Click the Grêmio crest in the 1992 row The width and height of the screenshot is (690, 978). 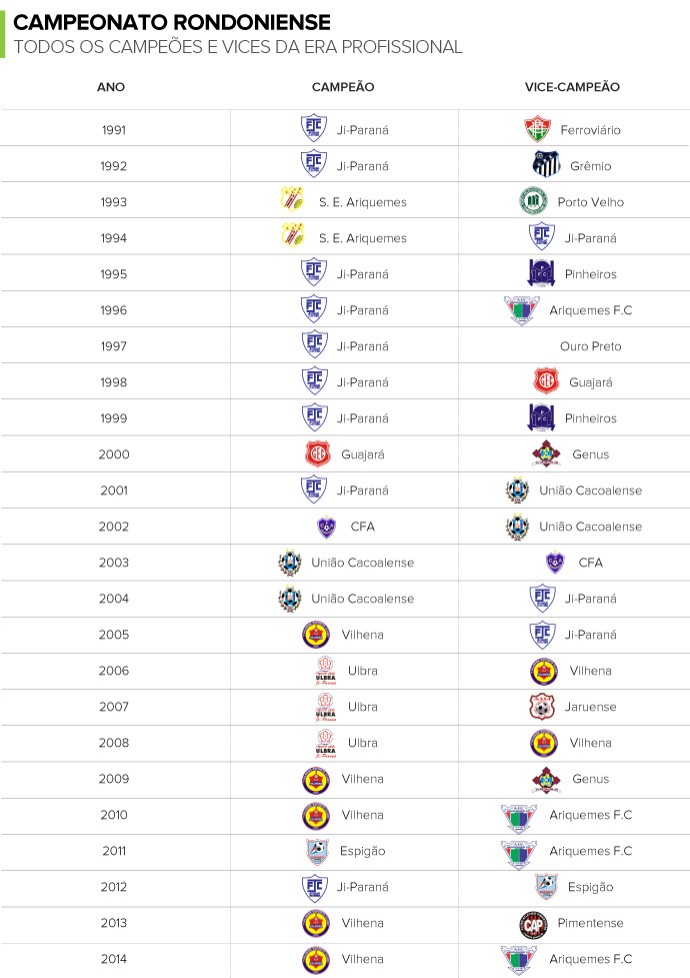pos(546,165)
